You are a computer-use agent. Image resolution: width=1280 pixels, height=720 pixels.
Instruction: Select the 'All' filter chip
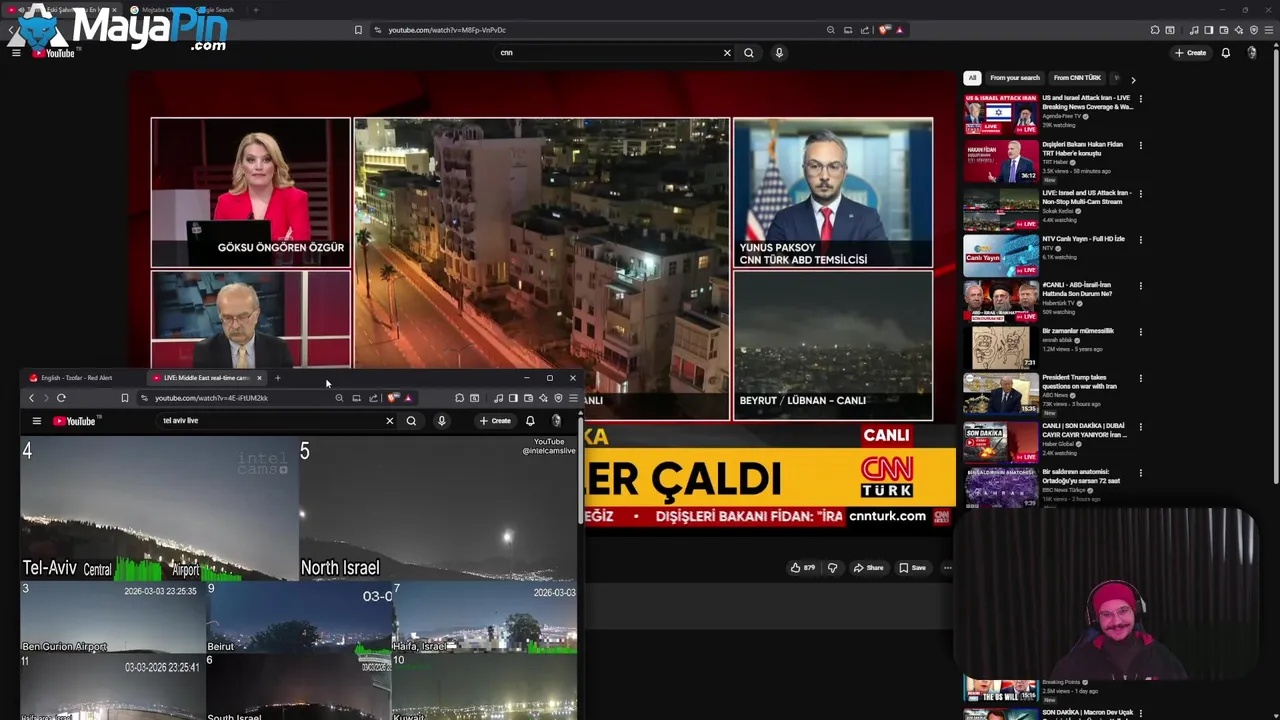pos(971,78)
